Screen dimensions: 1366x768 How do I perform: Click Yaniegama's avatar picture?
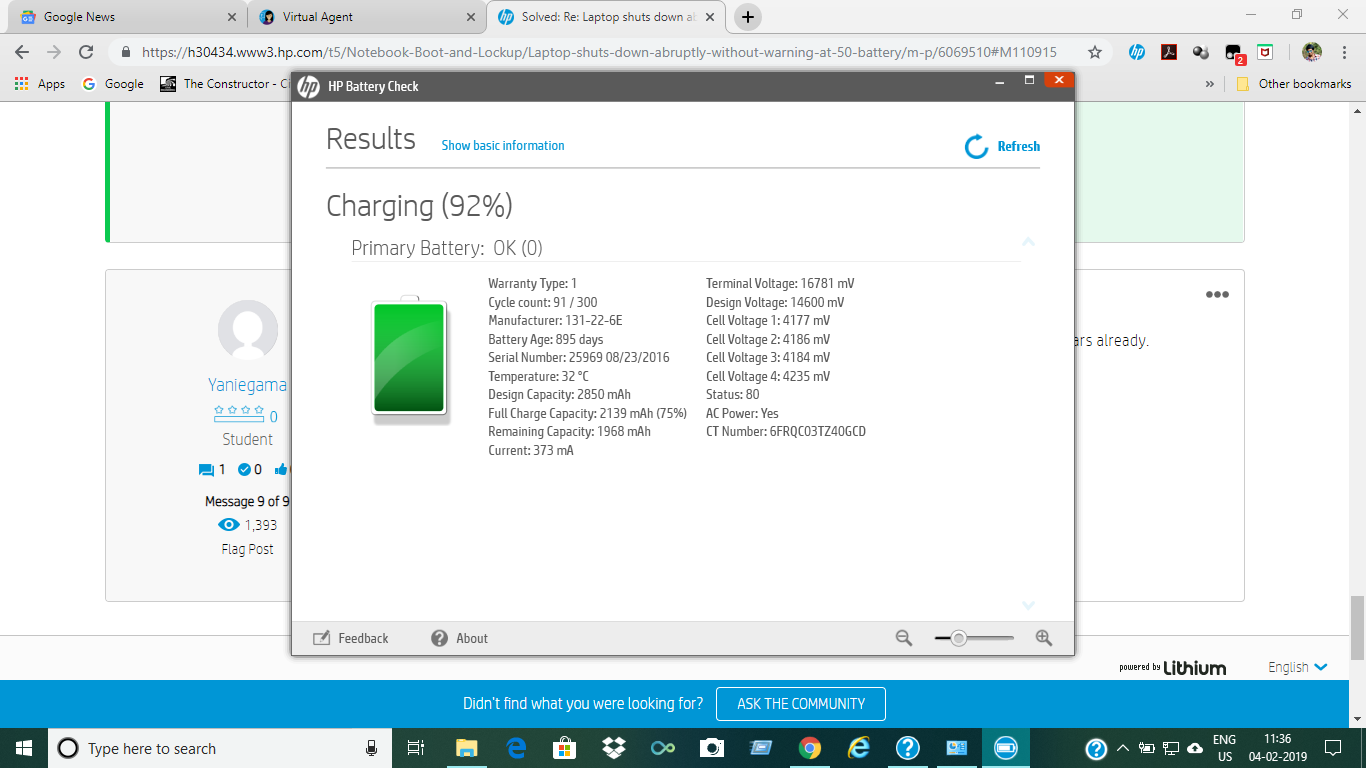(247, 329)
